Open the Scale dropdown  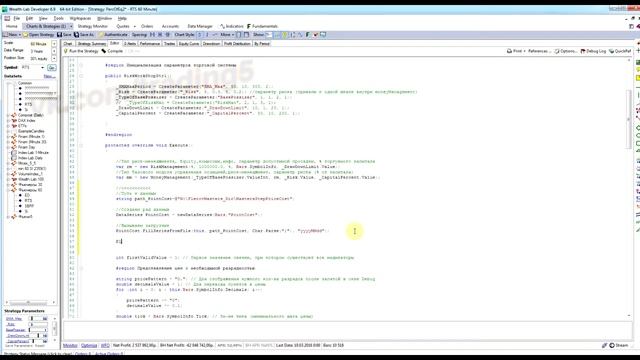54,44
